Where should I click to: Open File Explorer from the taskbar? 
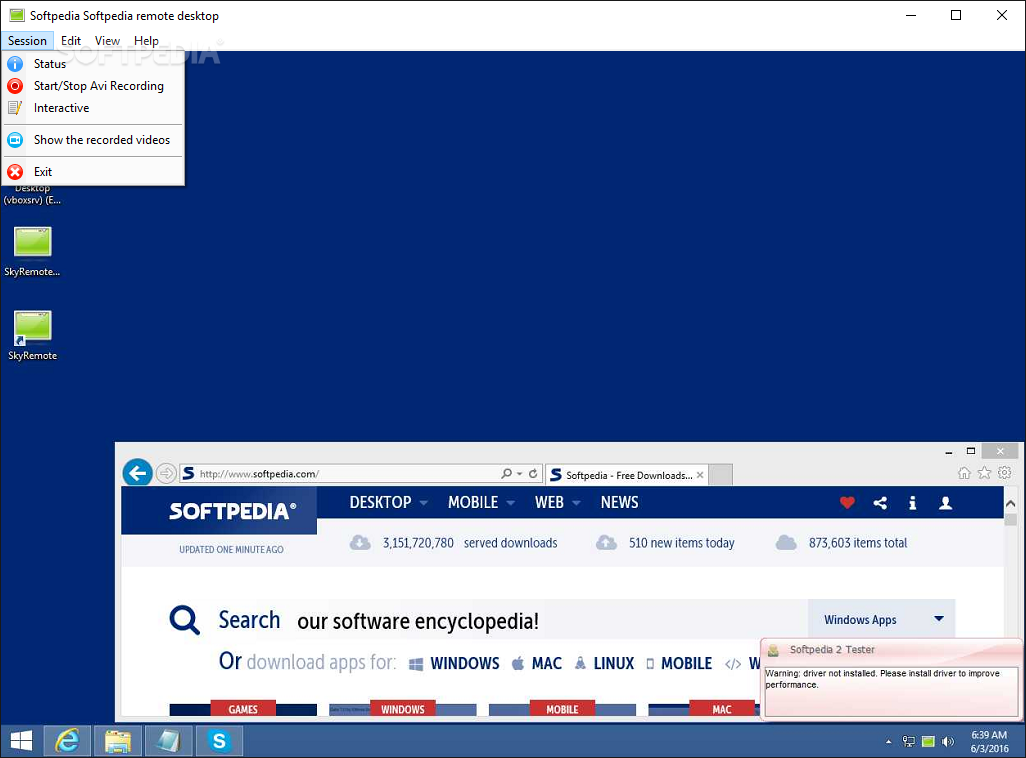tap(118, 741)
